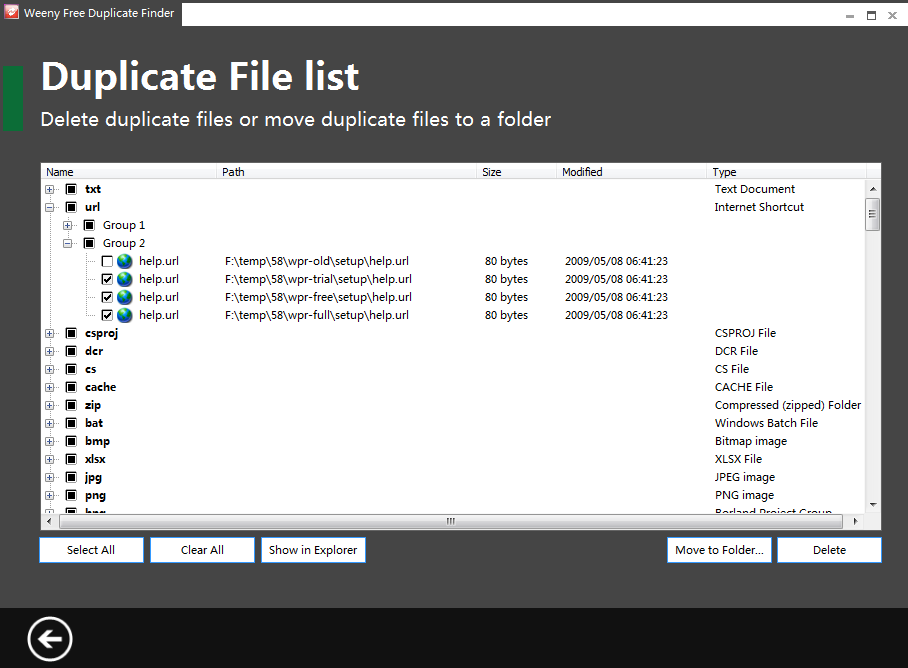The width and height of the screenshot is (908, 668).
Task: Click the Move to Folder... button
Action: pos(719,550)
